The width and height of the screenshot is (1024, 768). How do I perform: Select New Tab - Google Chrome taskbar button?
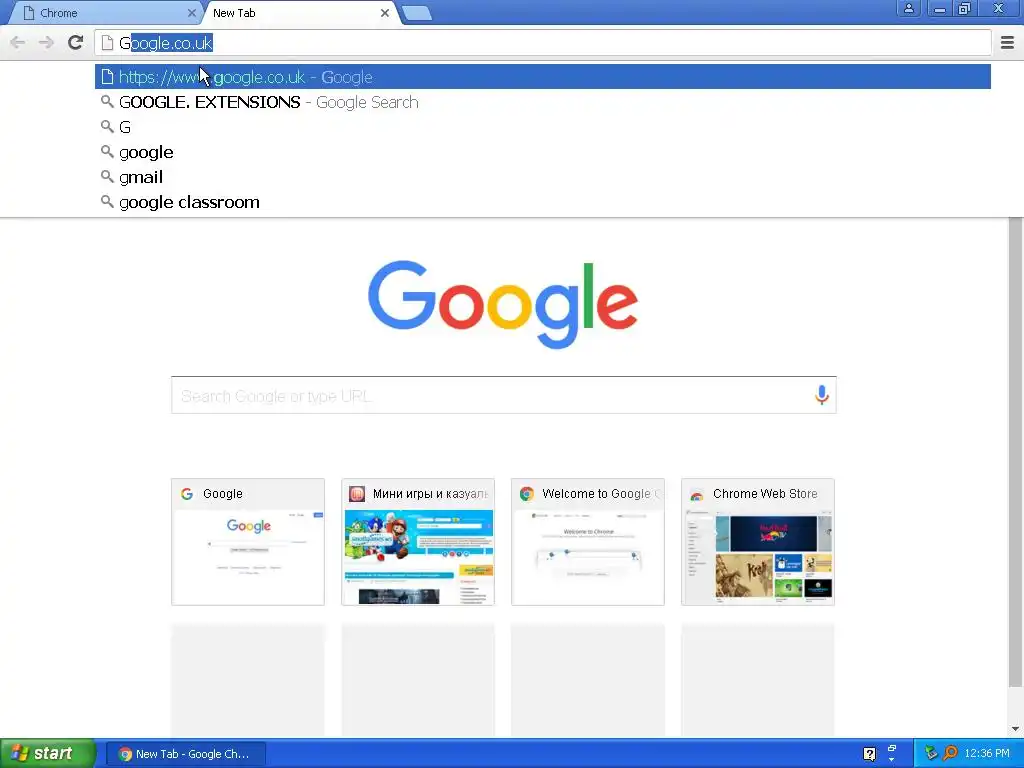tap(185, 754)
